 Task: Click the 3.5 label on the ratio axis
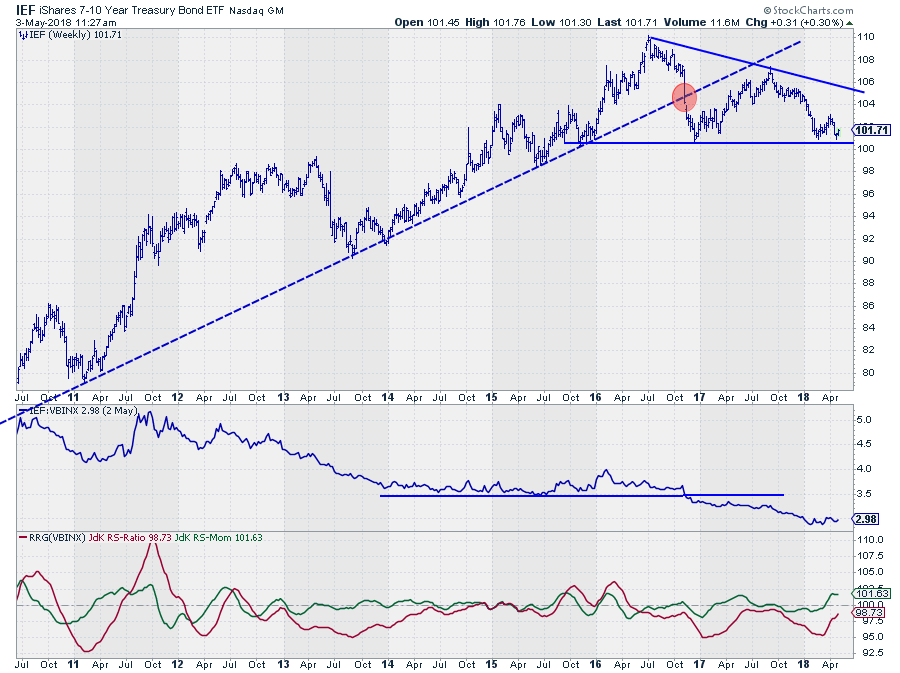coord(864,493)
